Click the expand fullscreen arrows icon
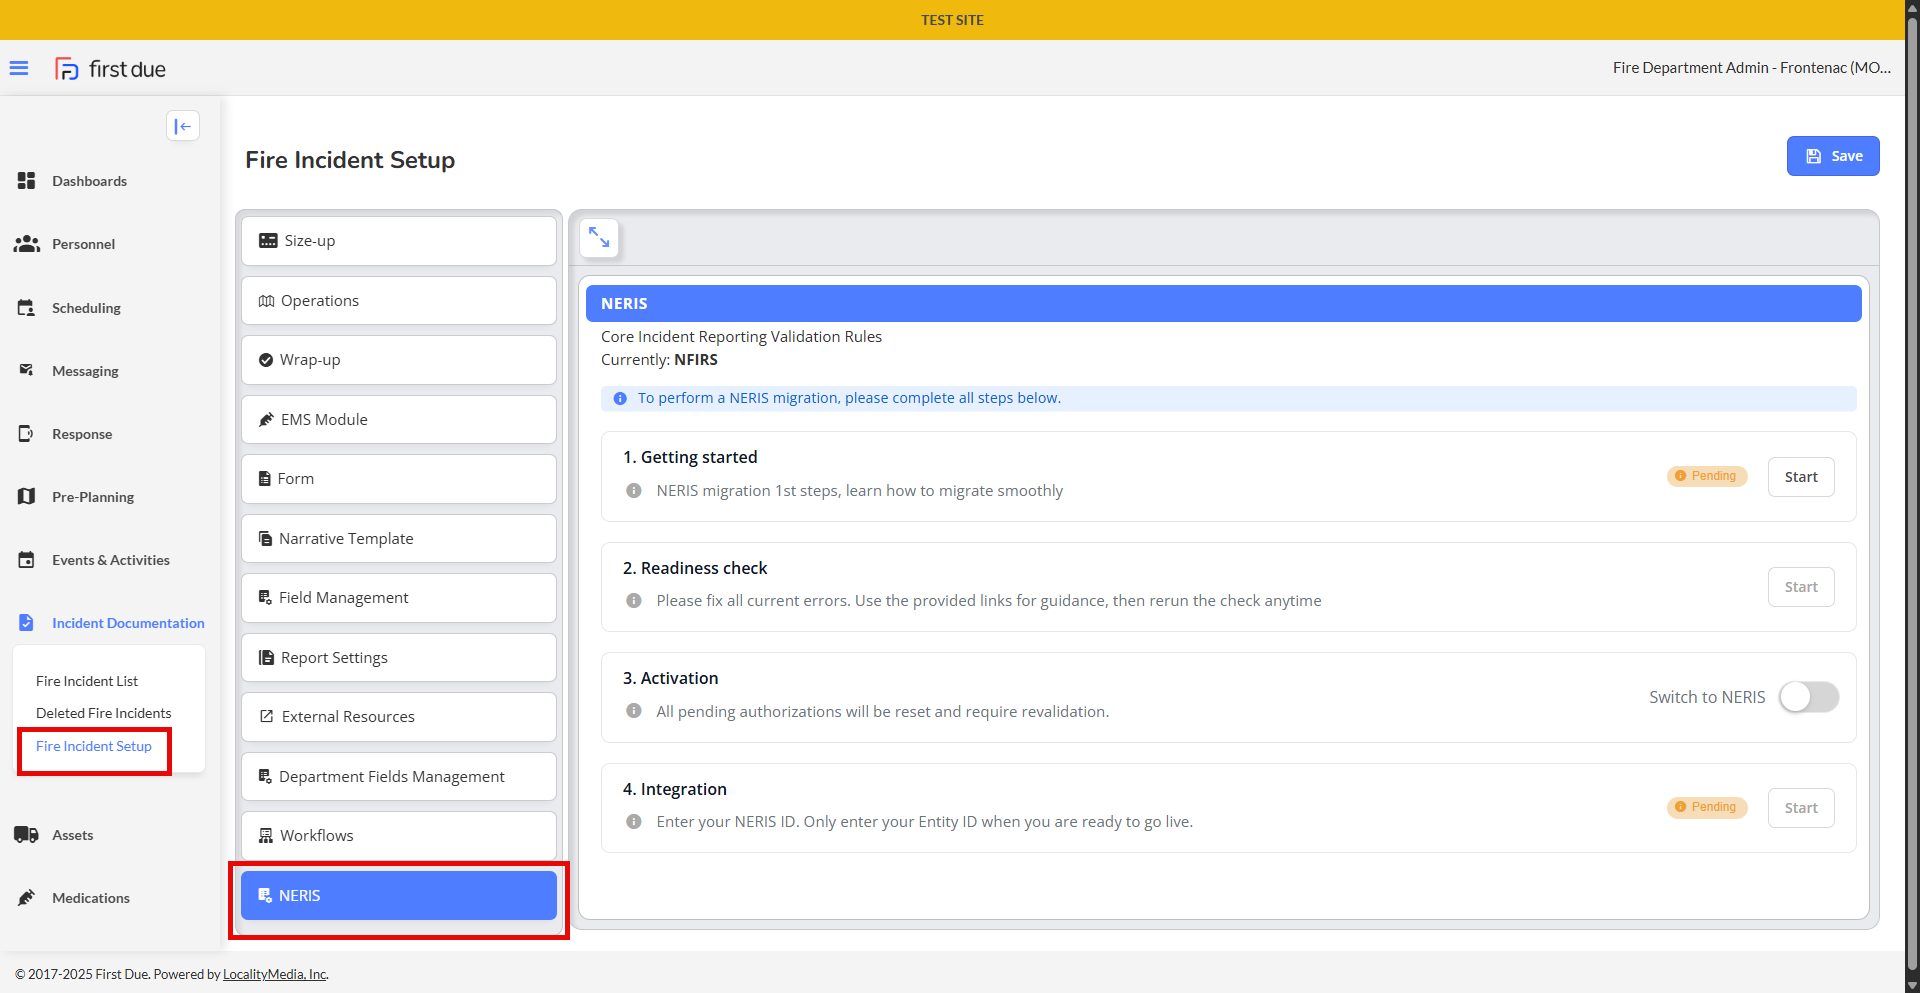The width and height of the screenshot is (1920, 993). click(x=599, y=238)
